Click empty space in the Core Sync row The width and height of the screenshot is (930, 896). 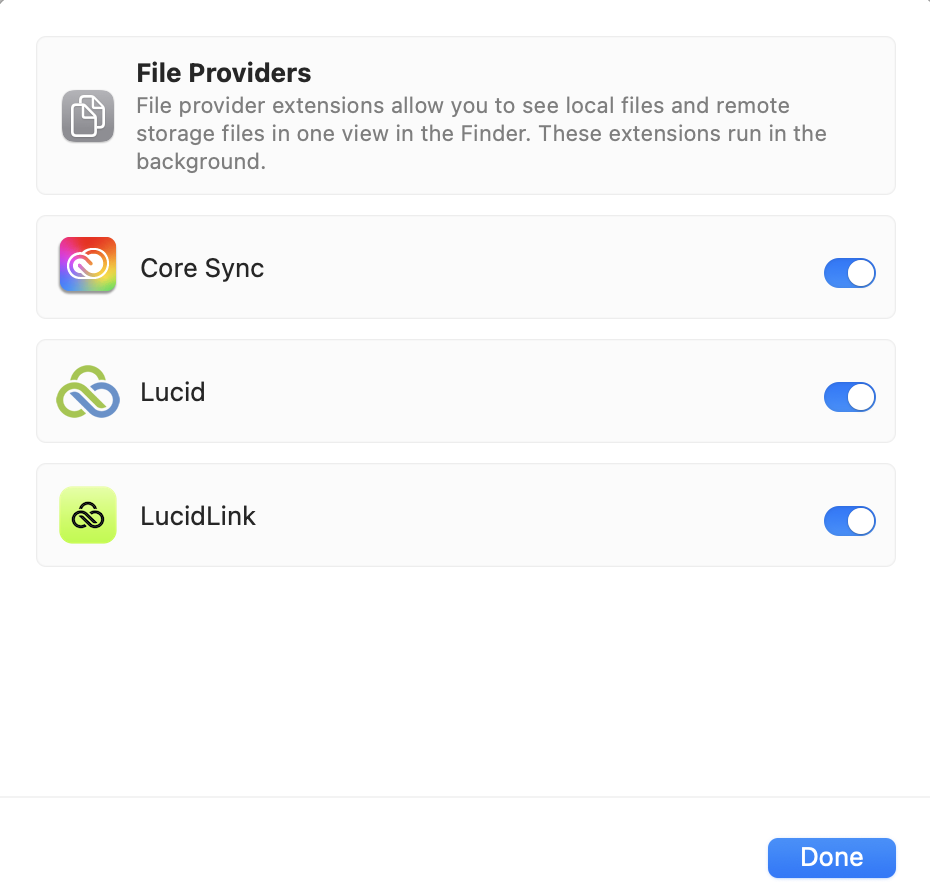(534, 267)
